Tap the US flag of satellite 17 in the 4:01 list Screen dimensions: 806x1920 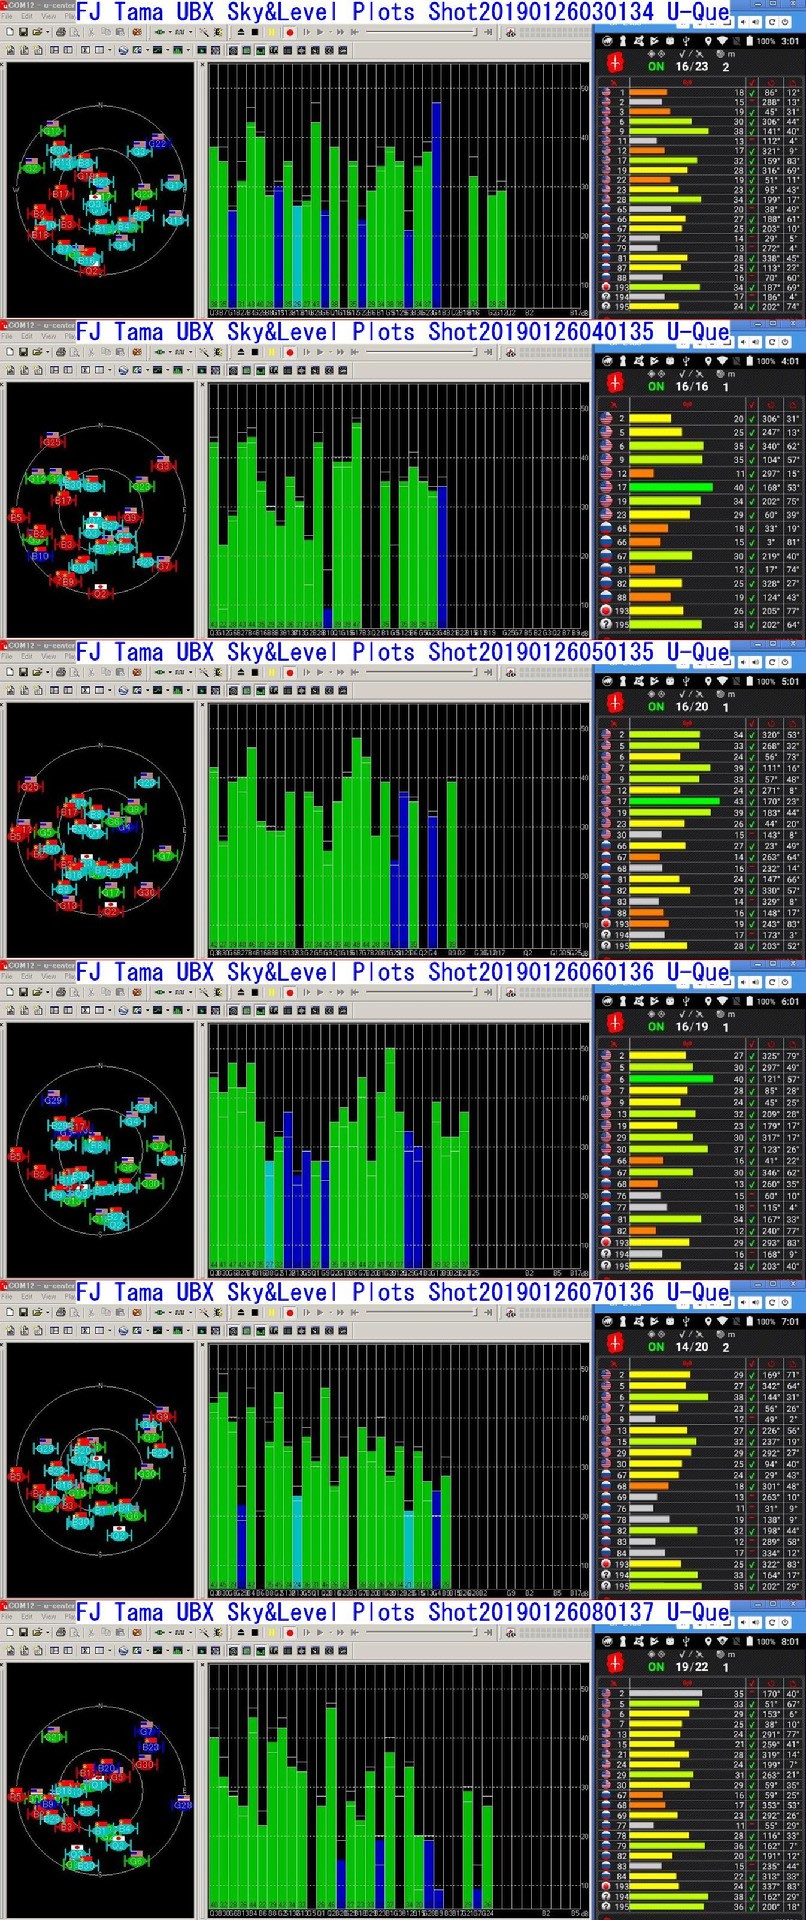(606, 487)
